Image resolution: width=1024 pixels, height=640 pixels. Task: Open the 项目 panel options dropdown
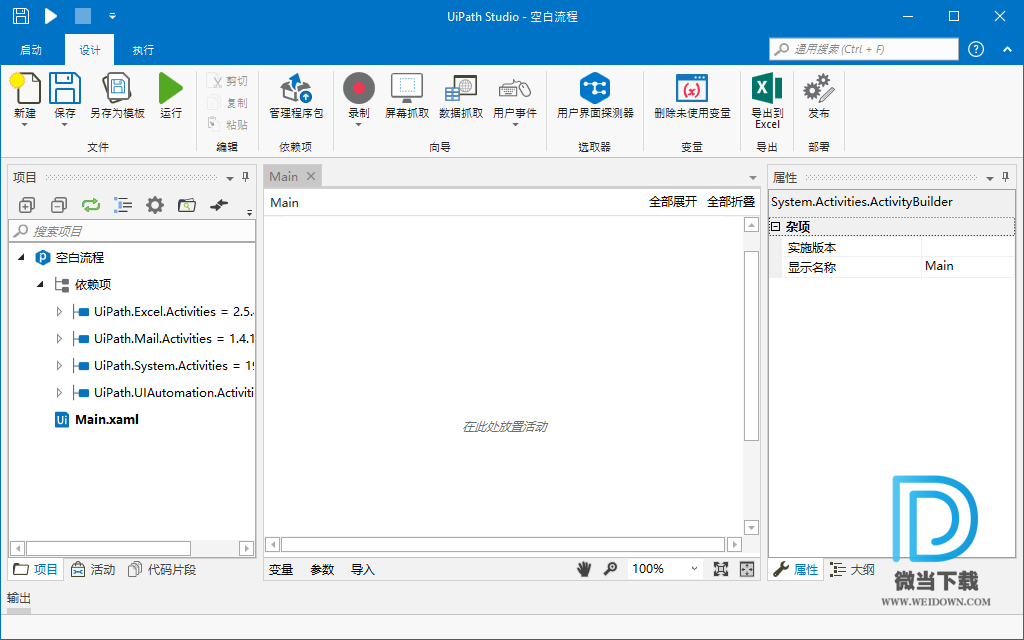click(x=230, y=178)
